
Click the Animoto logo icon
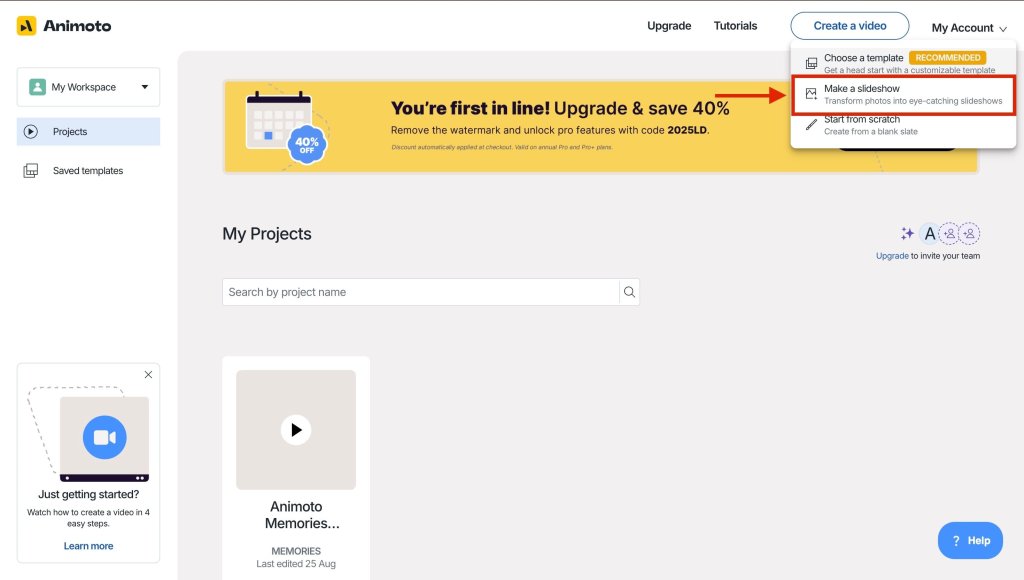[x=26, y=26]
